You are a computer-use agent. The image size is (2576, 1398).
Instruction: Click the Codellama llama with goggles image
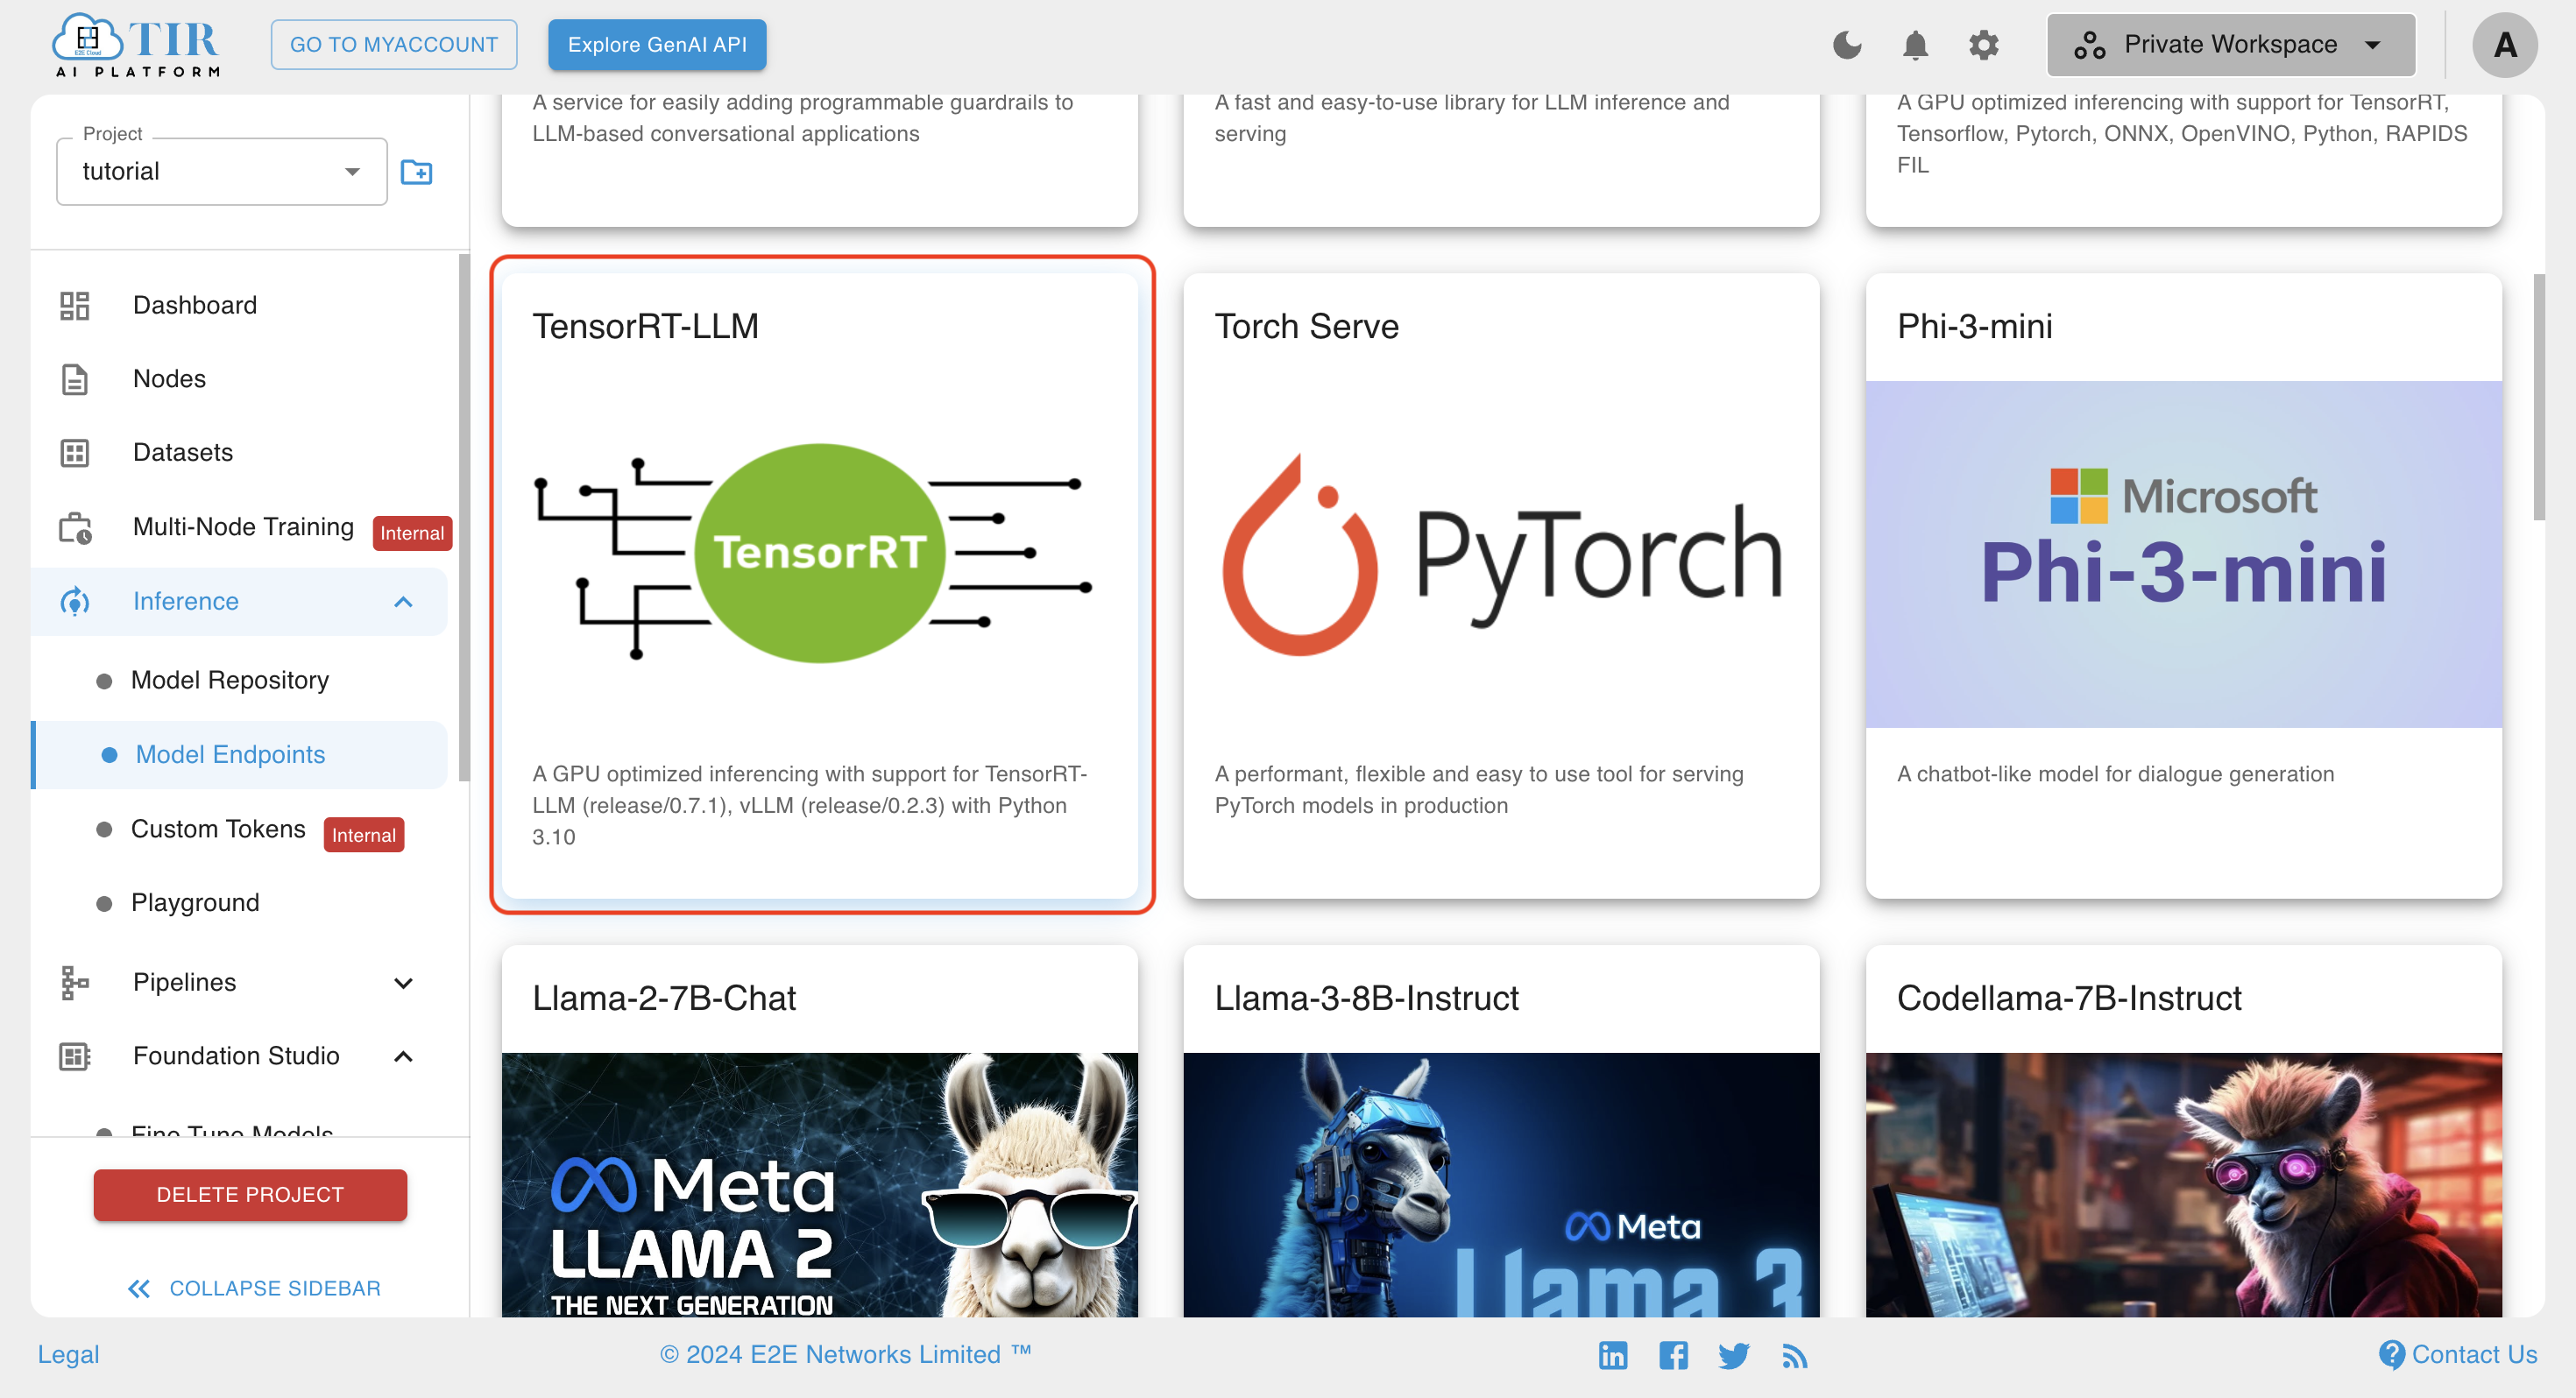[2184, 1184]
